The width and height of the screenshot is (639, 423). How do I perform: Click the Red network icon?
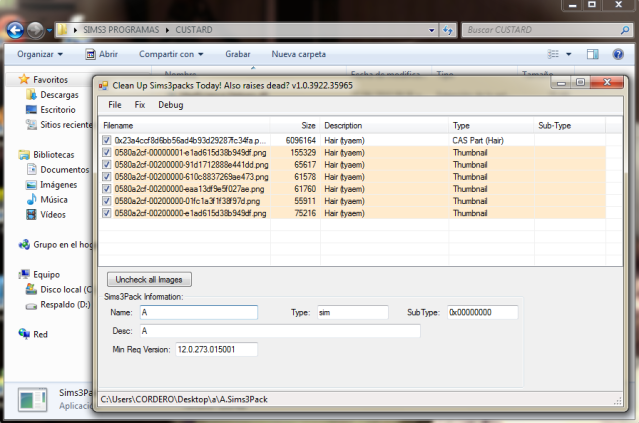pos(25,335)
